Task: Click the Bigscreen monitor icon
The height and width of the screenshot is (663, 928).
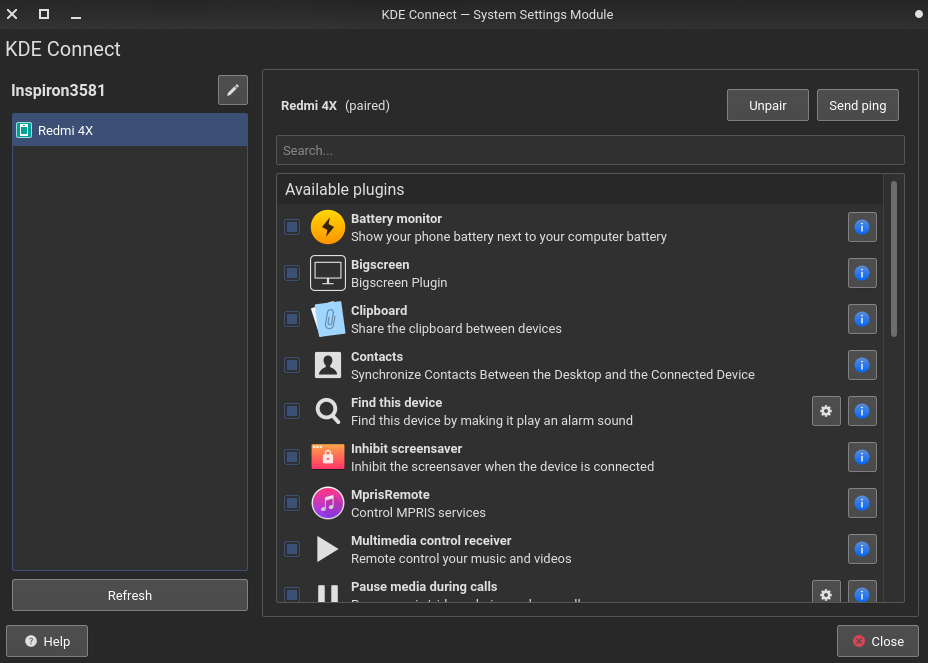Action: 328,273
